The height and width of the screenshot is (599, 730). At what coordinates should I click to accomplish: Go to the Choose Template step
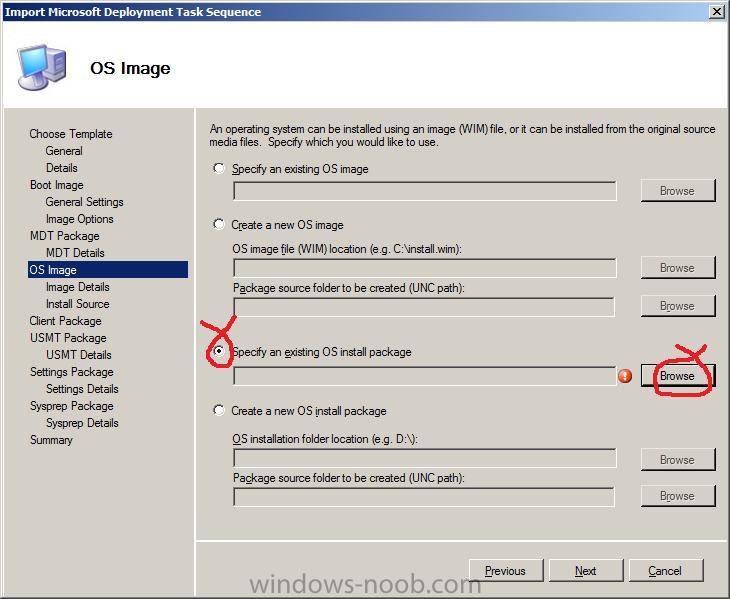click(71, 134)
